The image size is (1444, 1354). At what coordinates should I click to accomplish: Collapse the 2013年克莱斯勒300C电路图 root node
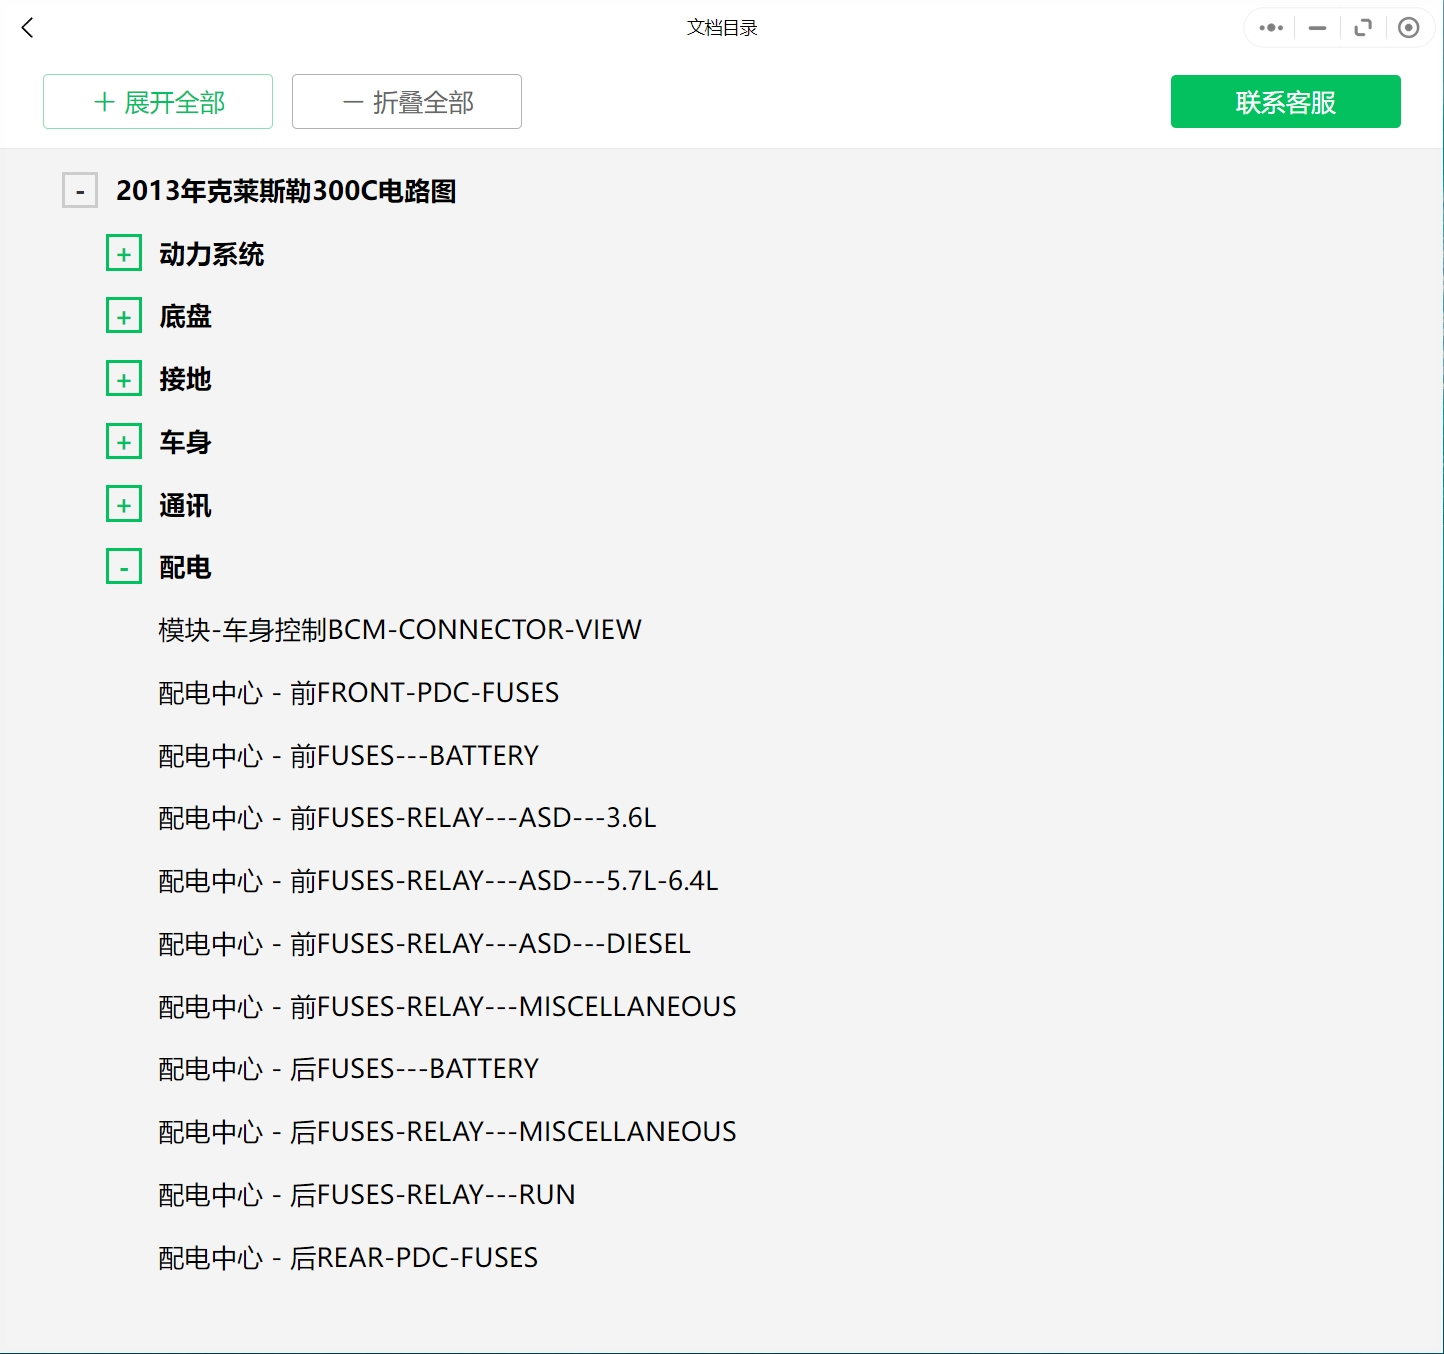click(x=79, y=190)
